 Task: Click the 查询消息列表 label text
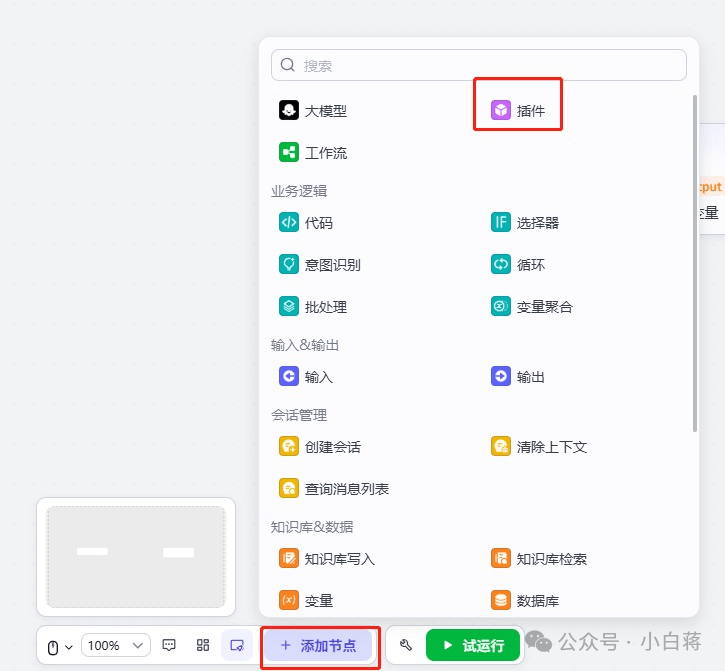tap(347, 489)
